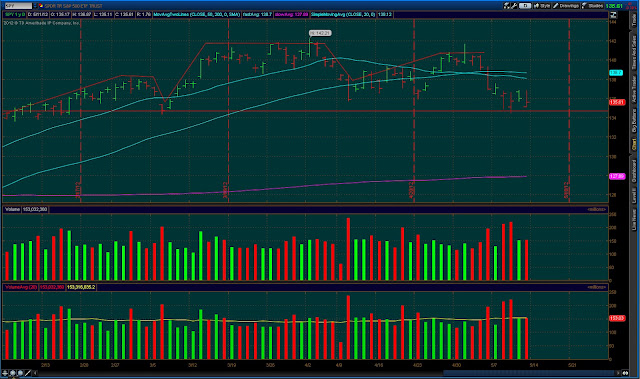Click the 2/1/12 vertical date marker
Image resolution: width=640 pixels, height=379 pixels.
(x=78, y=190)
